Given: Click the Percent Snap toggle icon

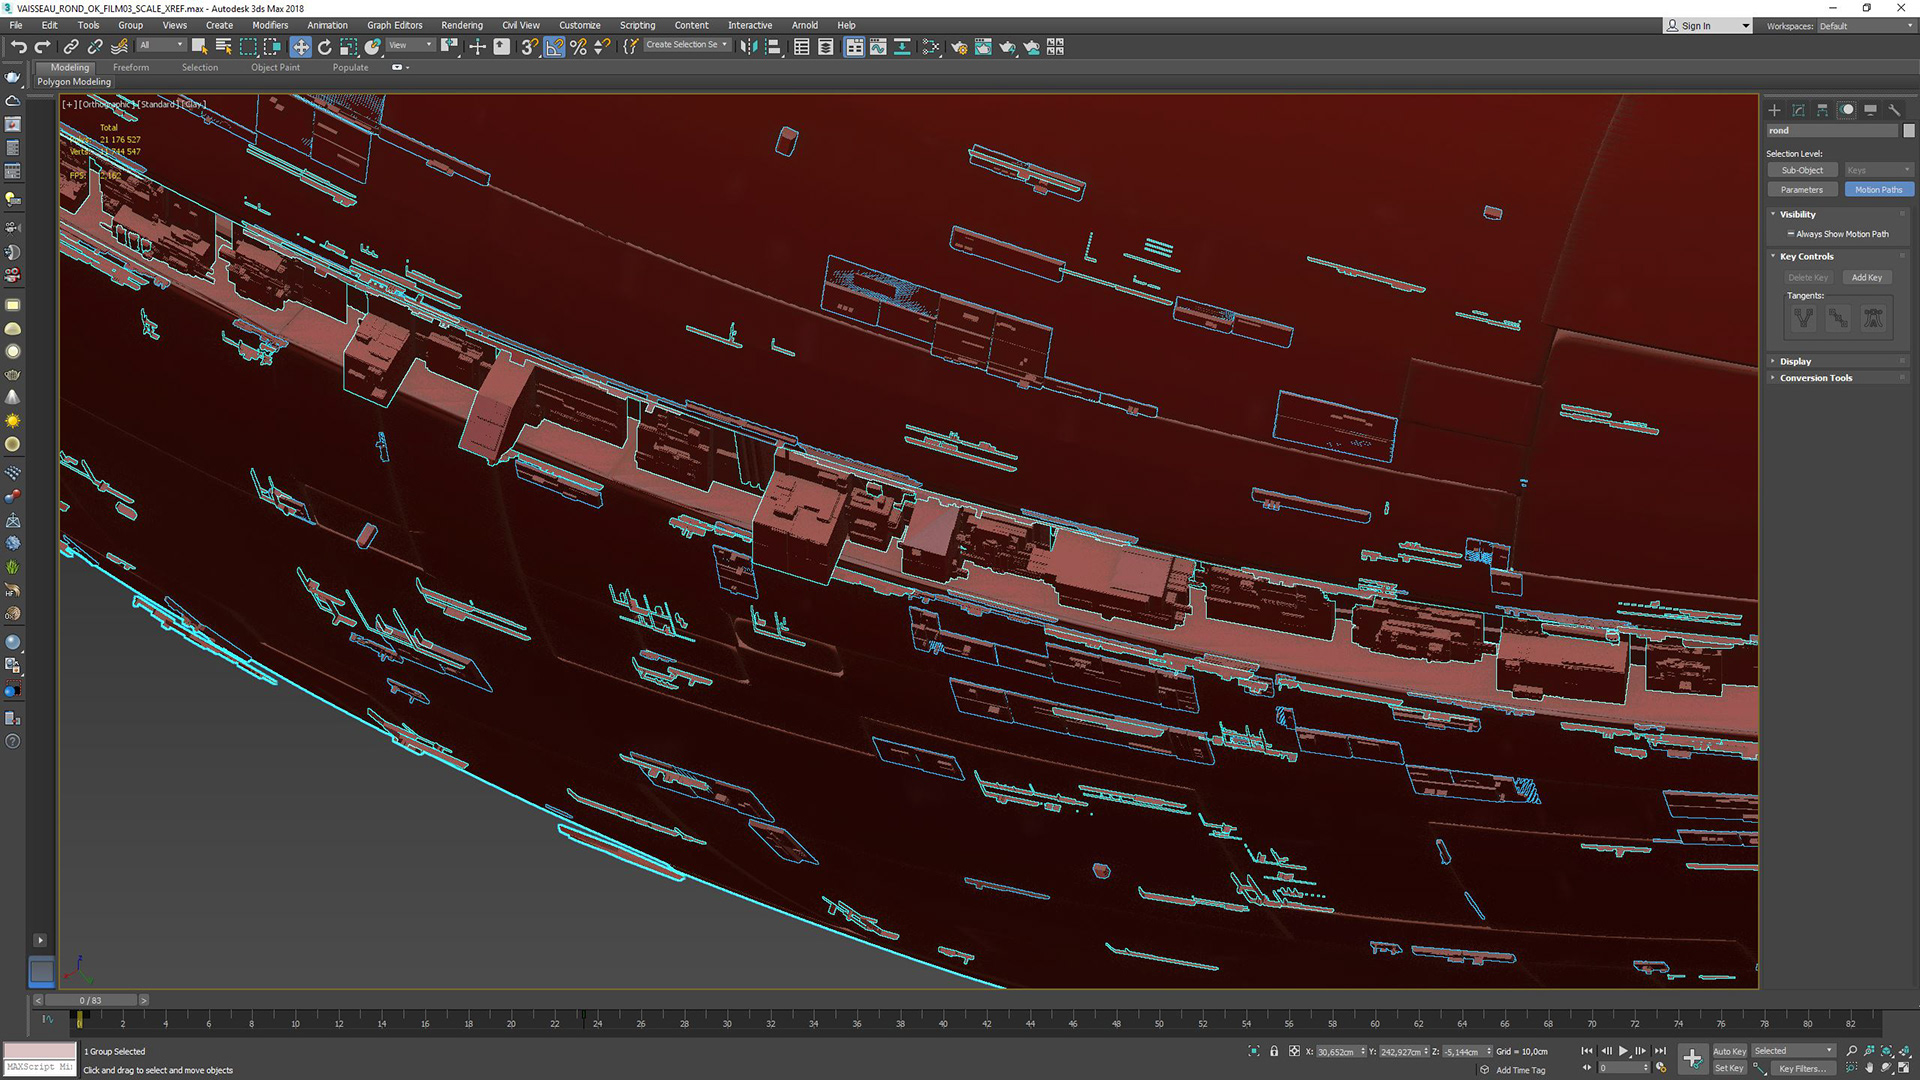Looking at the screenshot, I should click(578, 47).
